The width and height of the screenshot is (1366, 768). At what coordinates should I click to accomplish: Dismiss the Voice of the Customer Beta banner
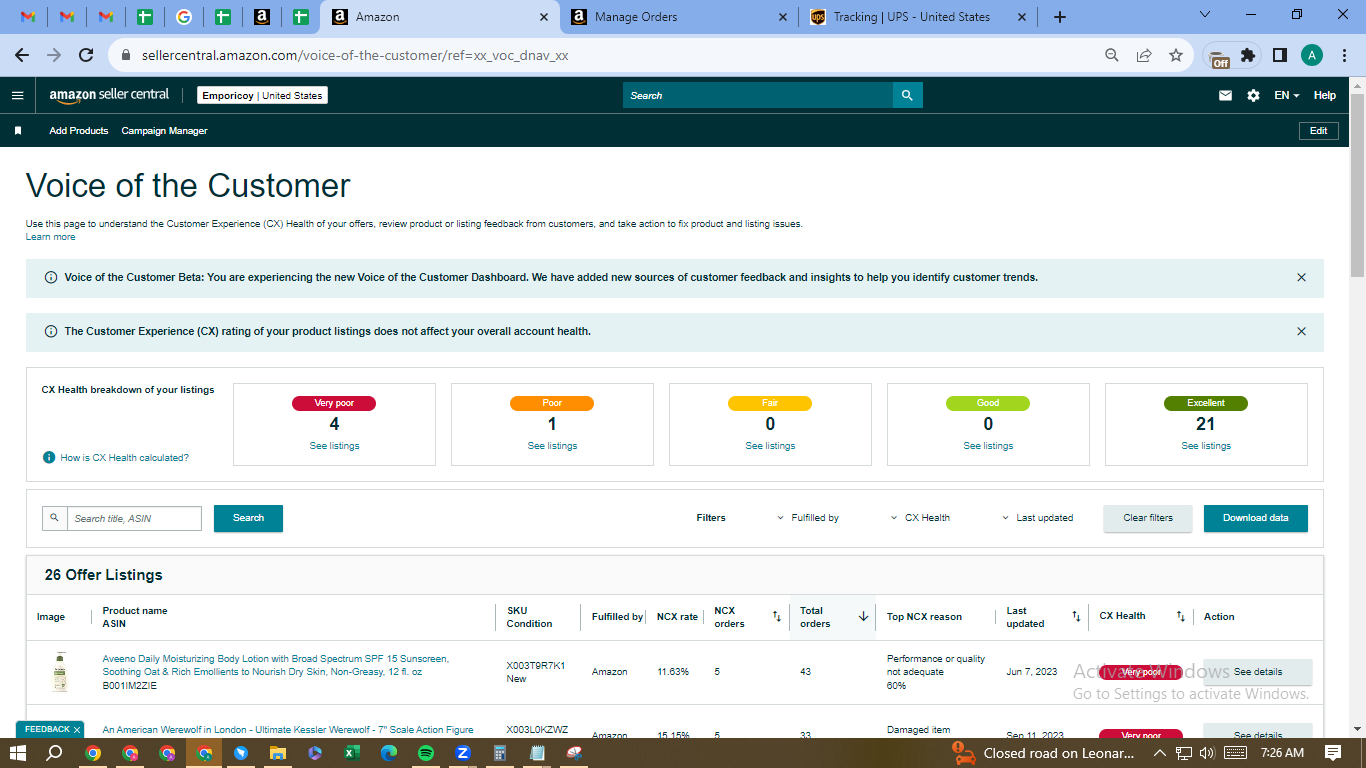pos(1301,277)
